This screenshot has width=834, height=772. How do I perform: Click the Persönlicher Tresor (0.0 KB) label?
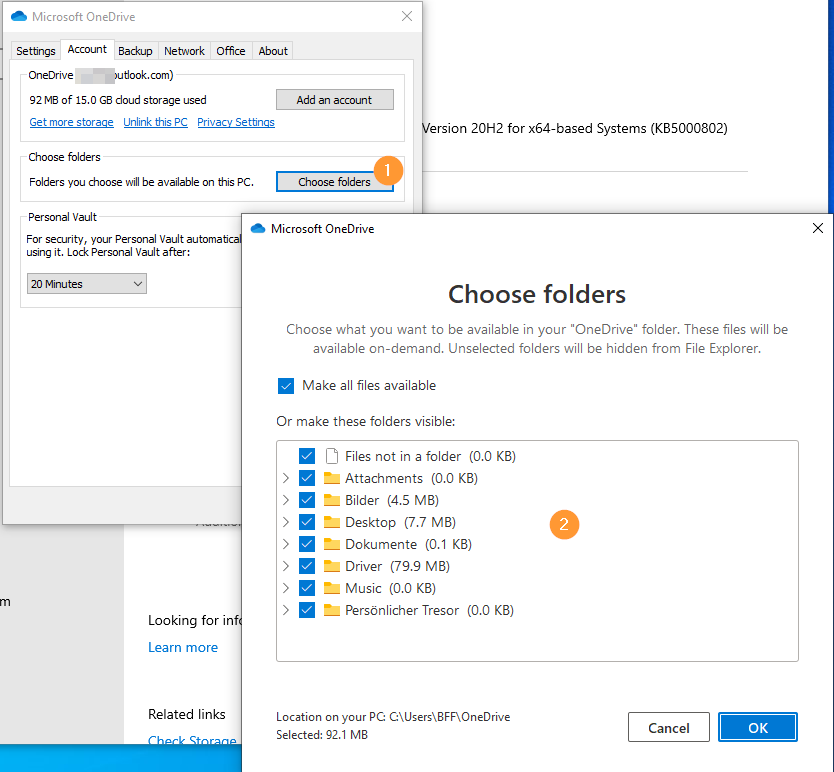pyautogui.click(x=429, y=610)
